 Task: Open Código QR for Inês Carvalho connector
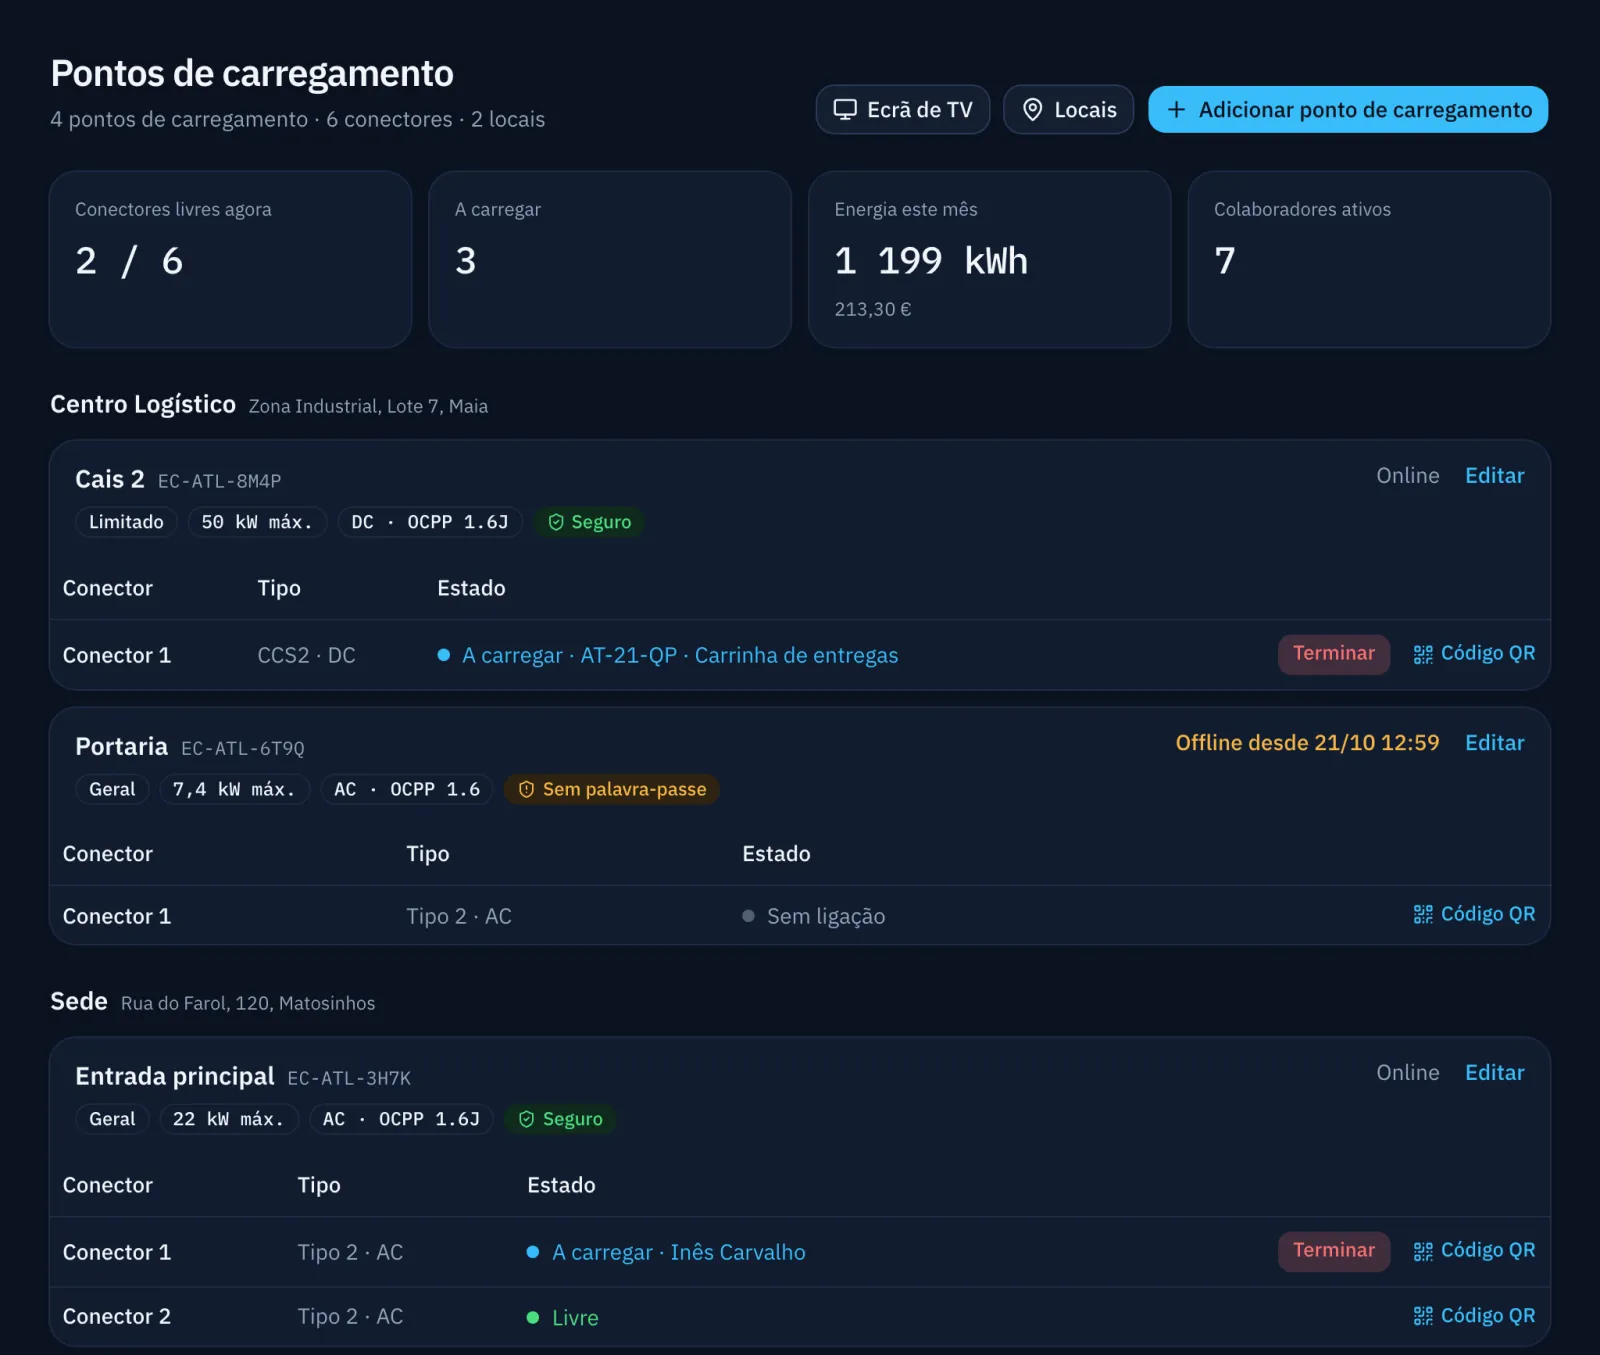tap(1474, 1251)
